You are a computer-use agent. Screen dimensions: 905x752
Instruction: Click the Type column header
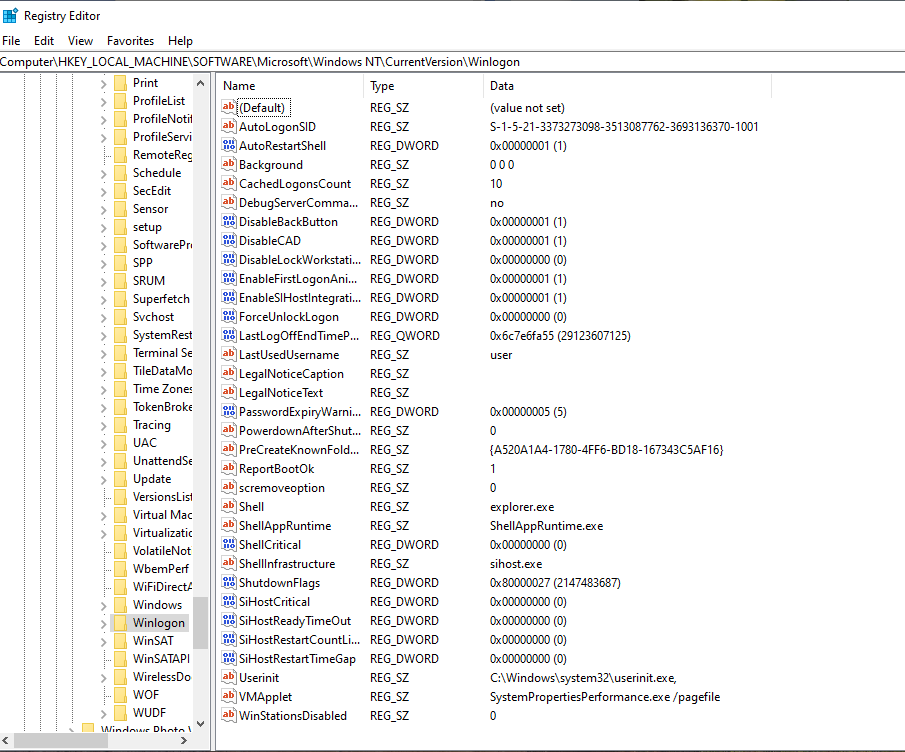pos(424,86)
